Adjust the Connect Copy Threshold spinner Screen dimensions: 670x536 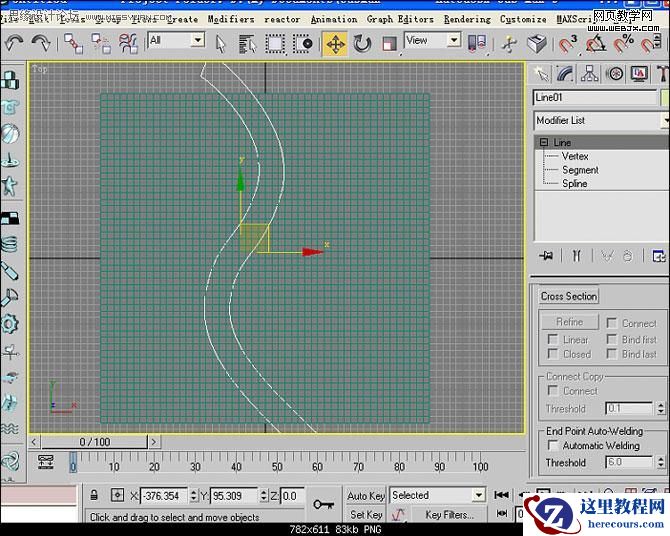click(x=661, y=408)
